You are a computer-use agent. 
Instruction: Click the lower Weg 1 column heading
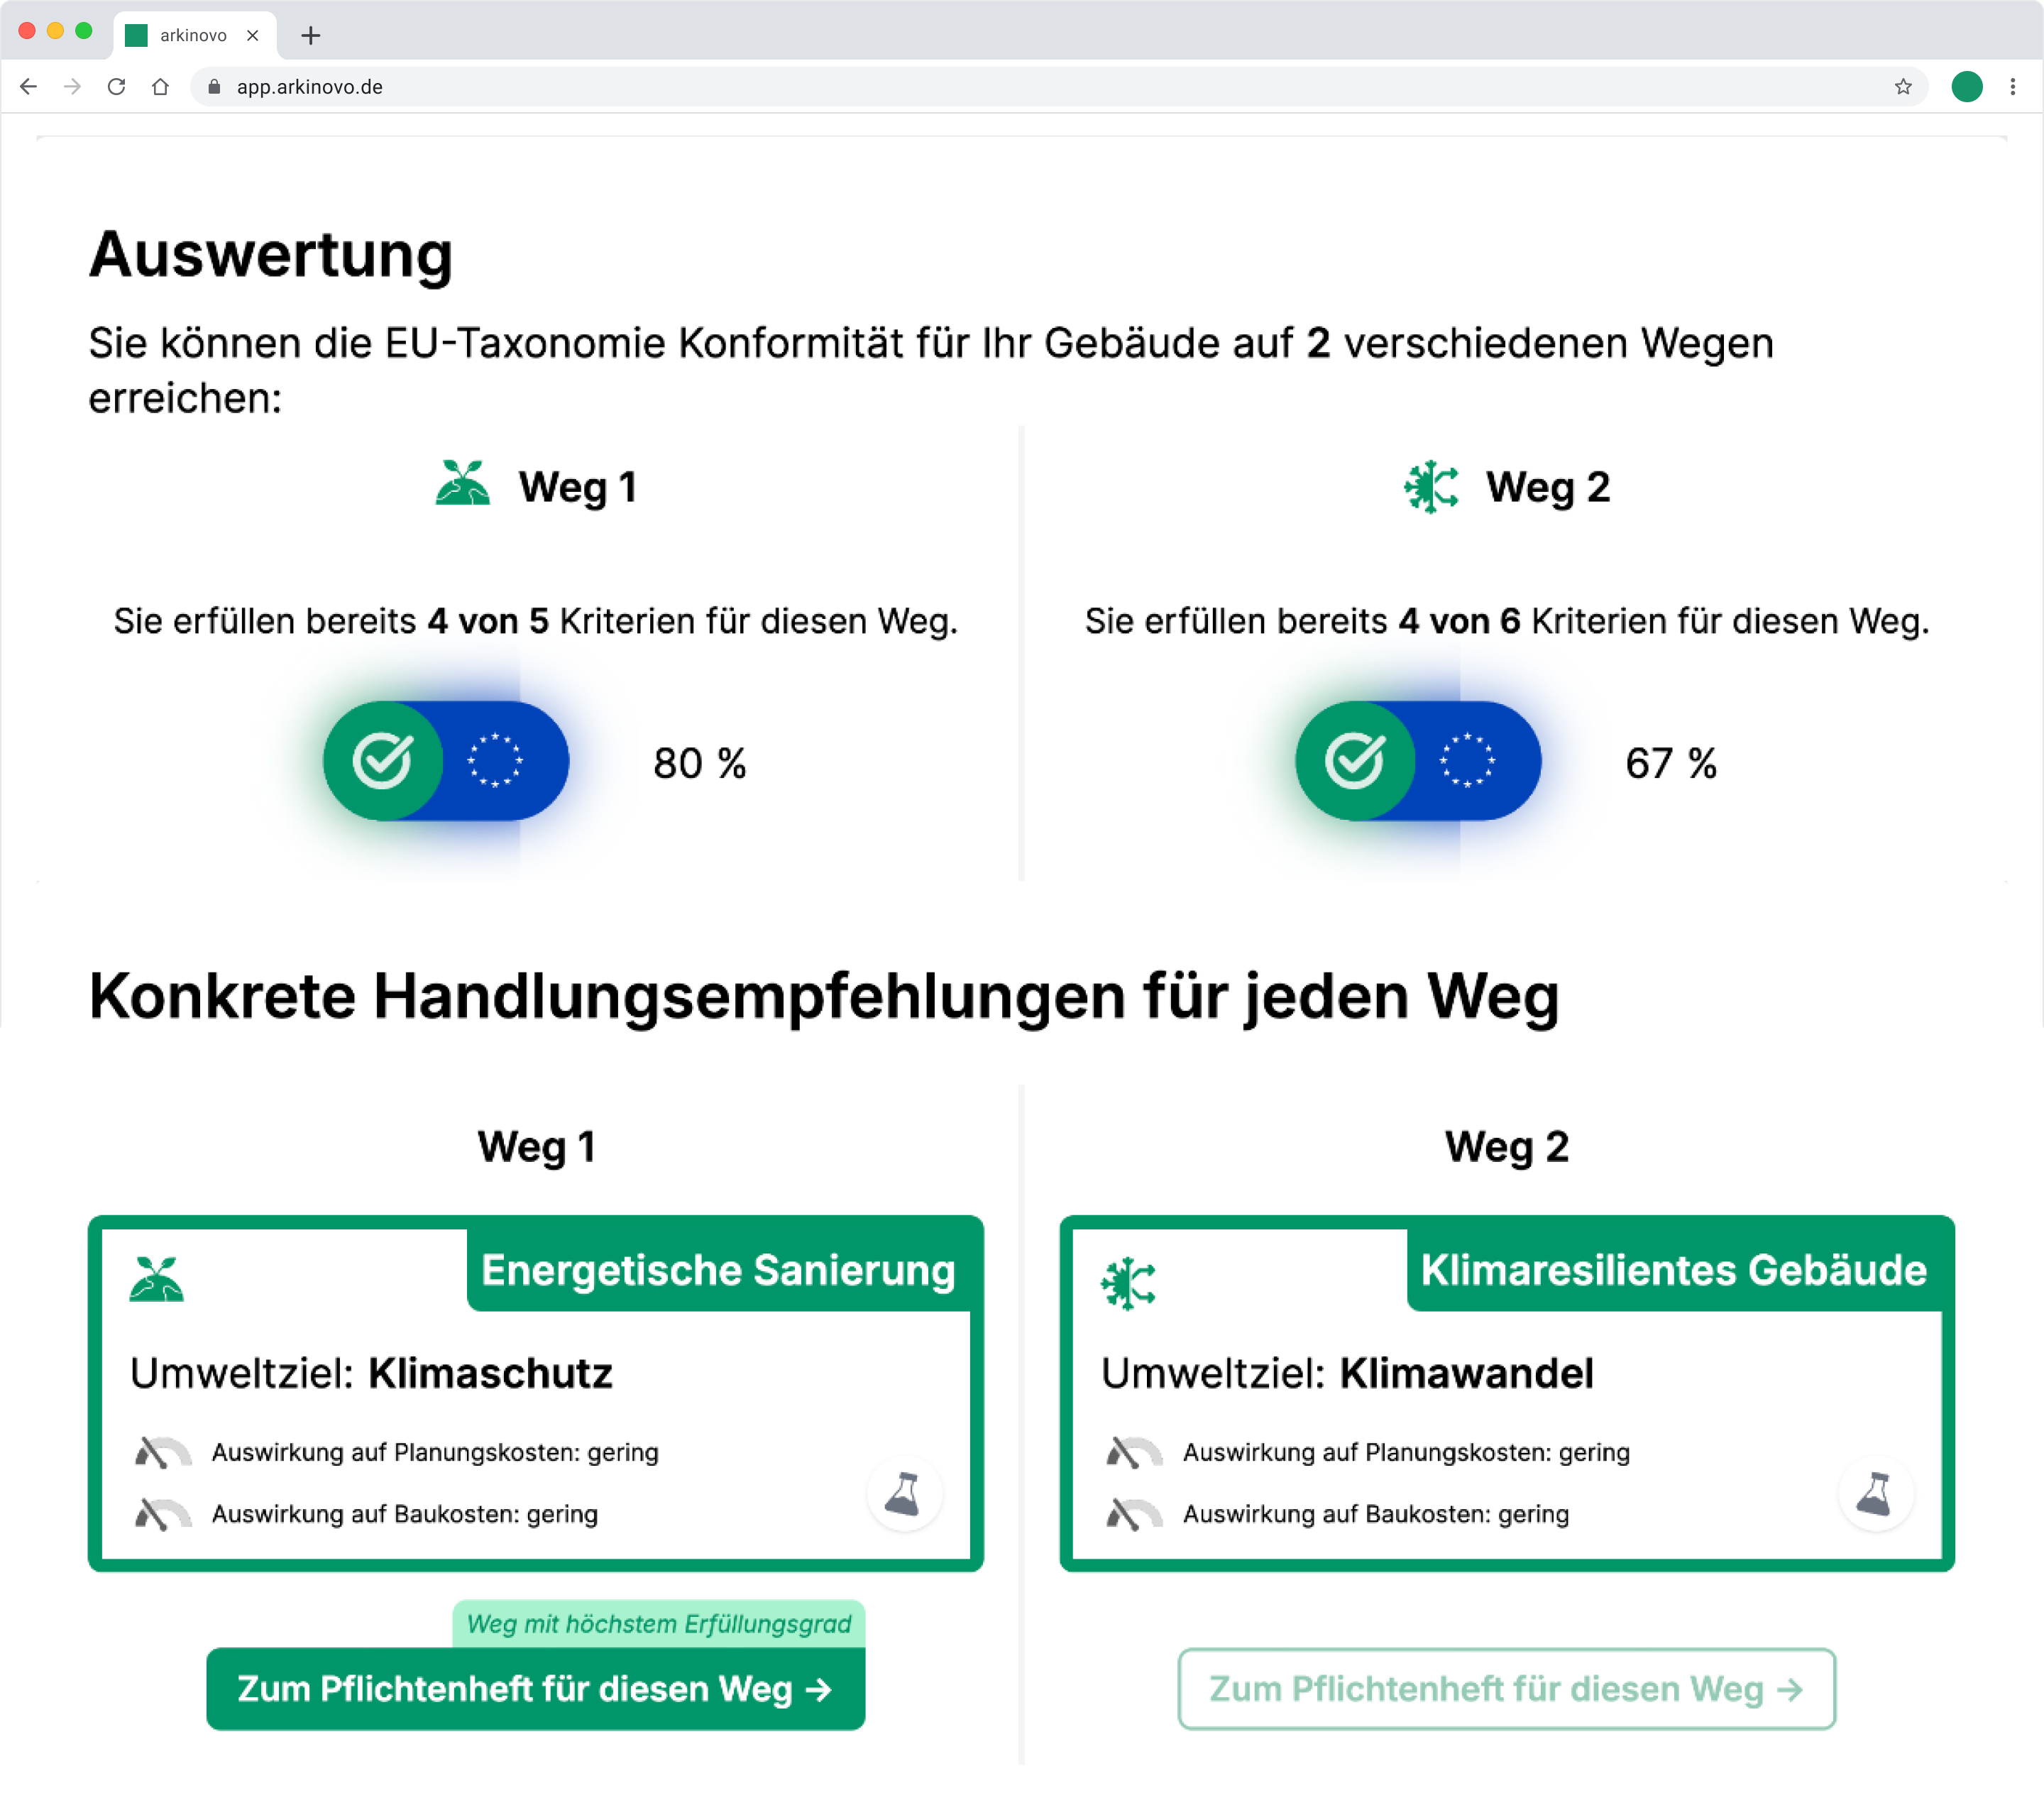537,1147
